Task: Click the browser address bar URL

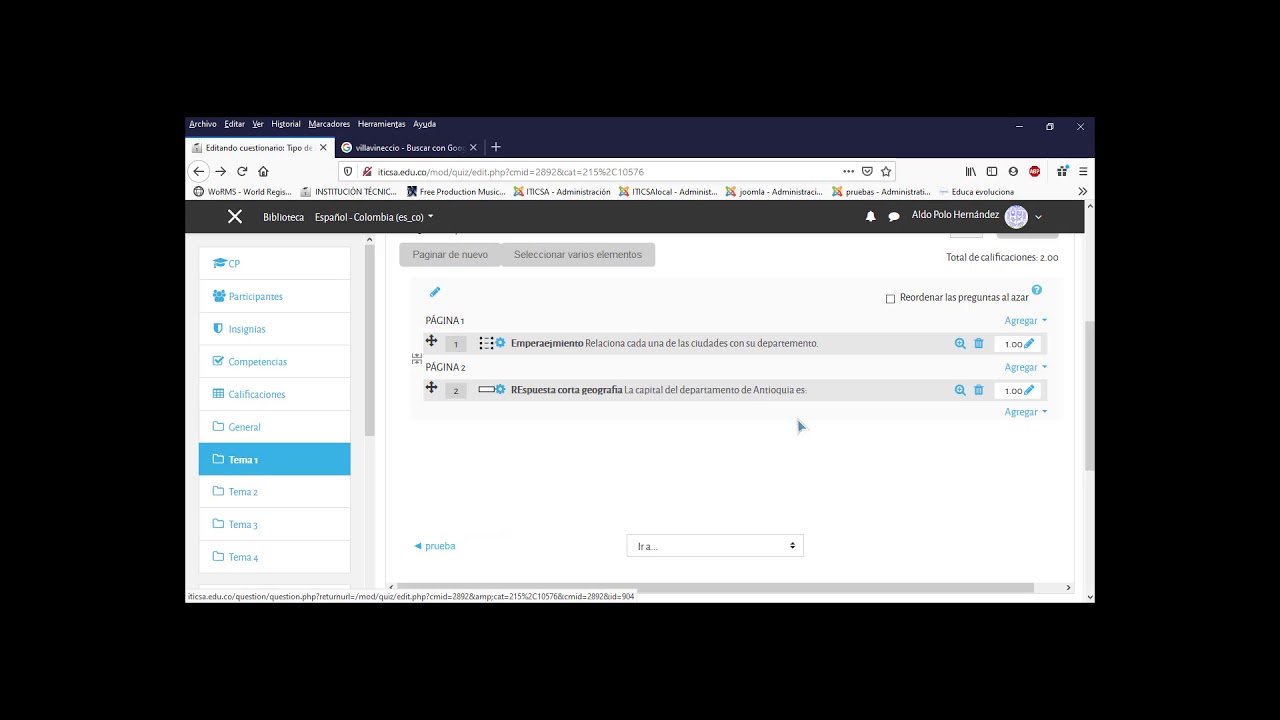Action: point(510,172)
